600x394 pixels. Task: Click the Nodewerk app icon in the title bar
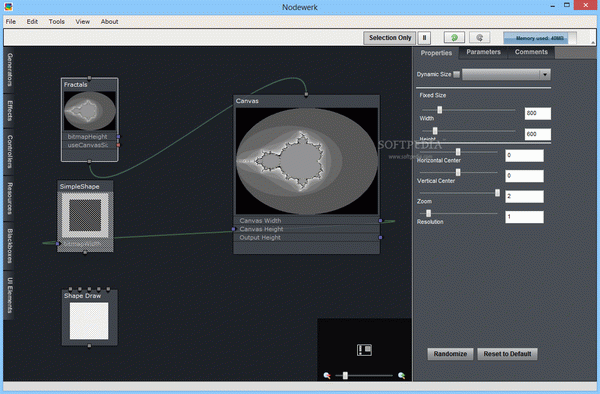coord(8,7)
